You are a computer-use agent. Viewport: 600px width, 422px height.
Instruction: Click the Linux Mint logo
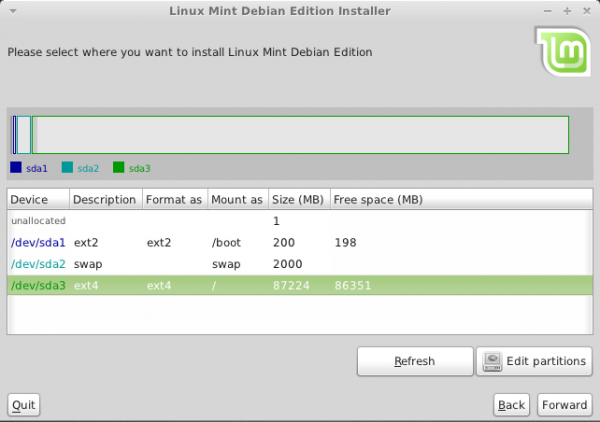coord(562,52)
